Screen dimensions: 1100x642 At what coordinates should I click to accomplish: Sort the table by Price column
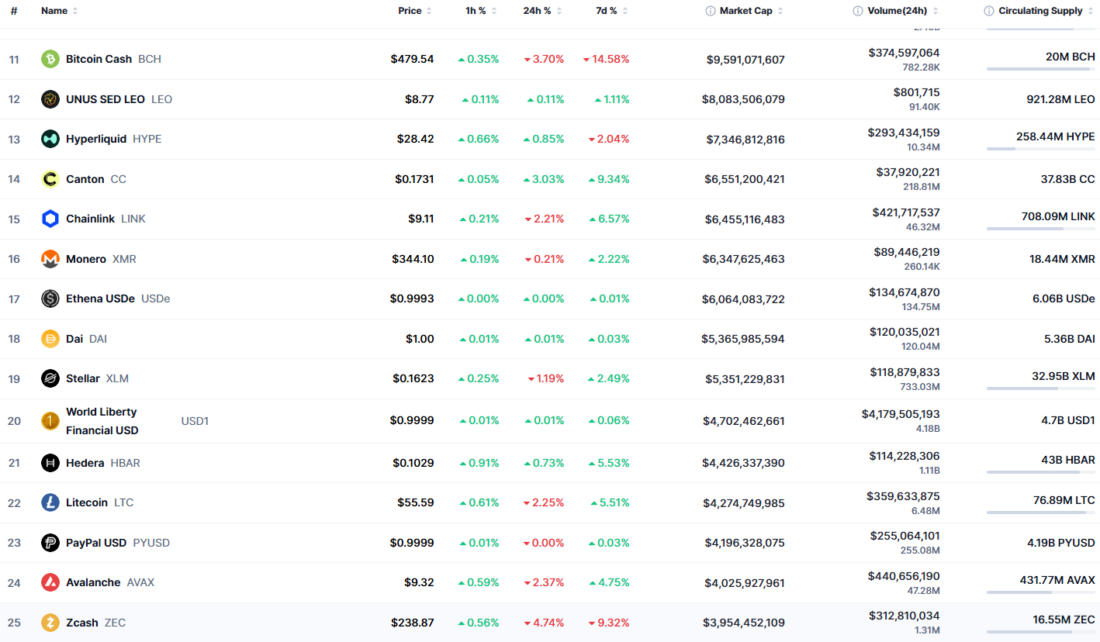(x=415, y=11)
